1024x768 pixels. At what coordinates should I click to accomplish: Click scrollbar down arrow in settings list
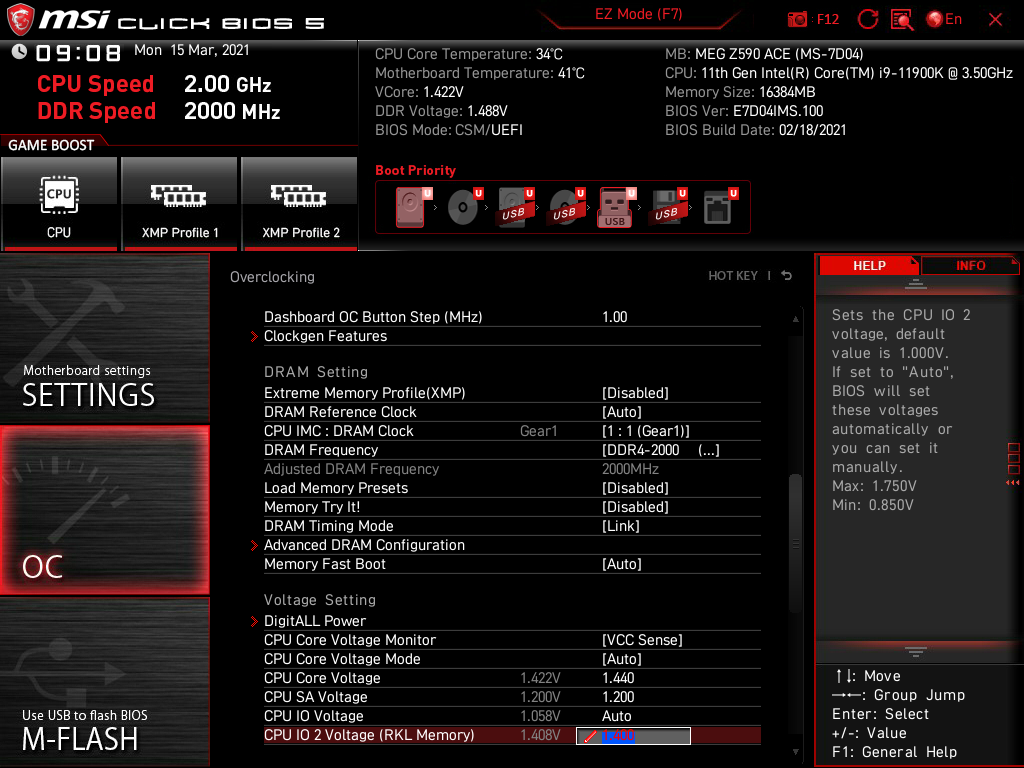click(x=795, y=752)
